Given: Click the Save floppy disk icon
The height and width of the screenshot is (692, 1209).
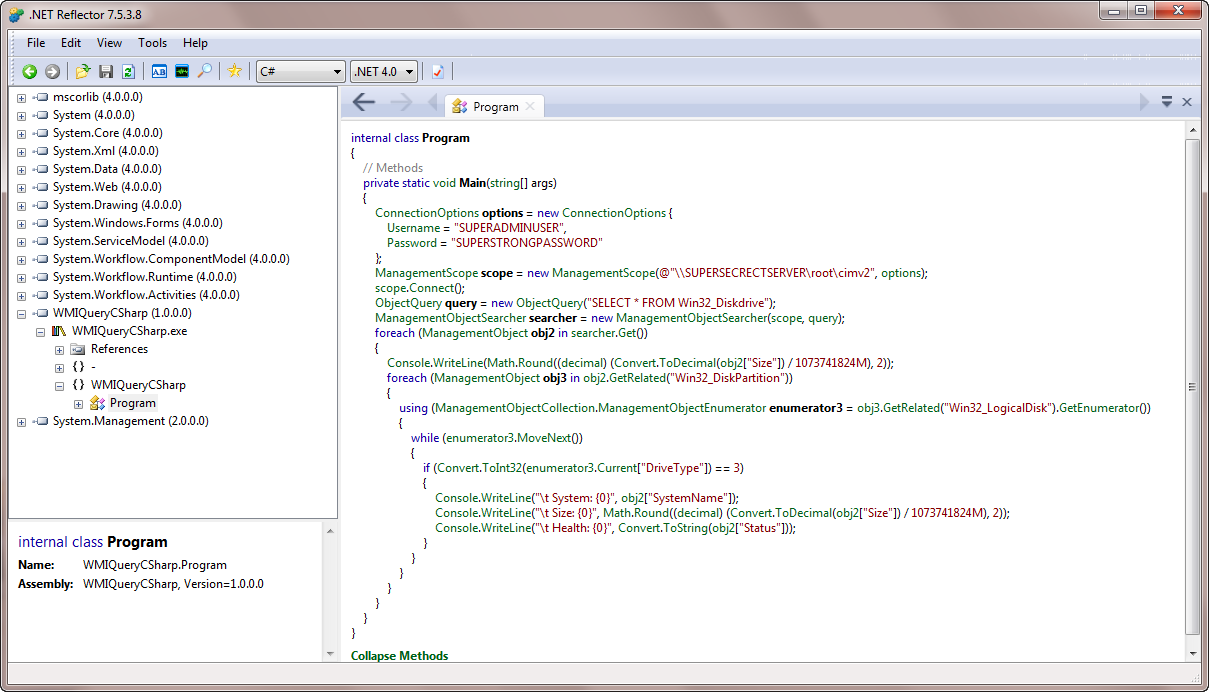Looking at the screenshot, I should (106, 71).
